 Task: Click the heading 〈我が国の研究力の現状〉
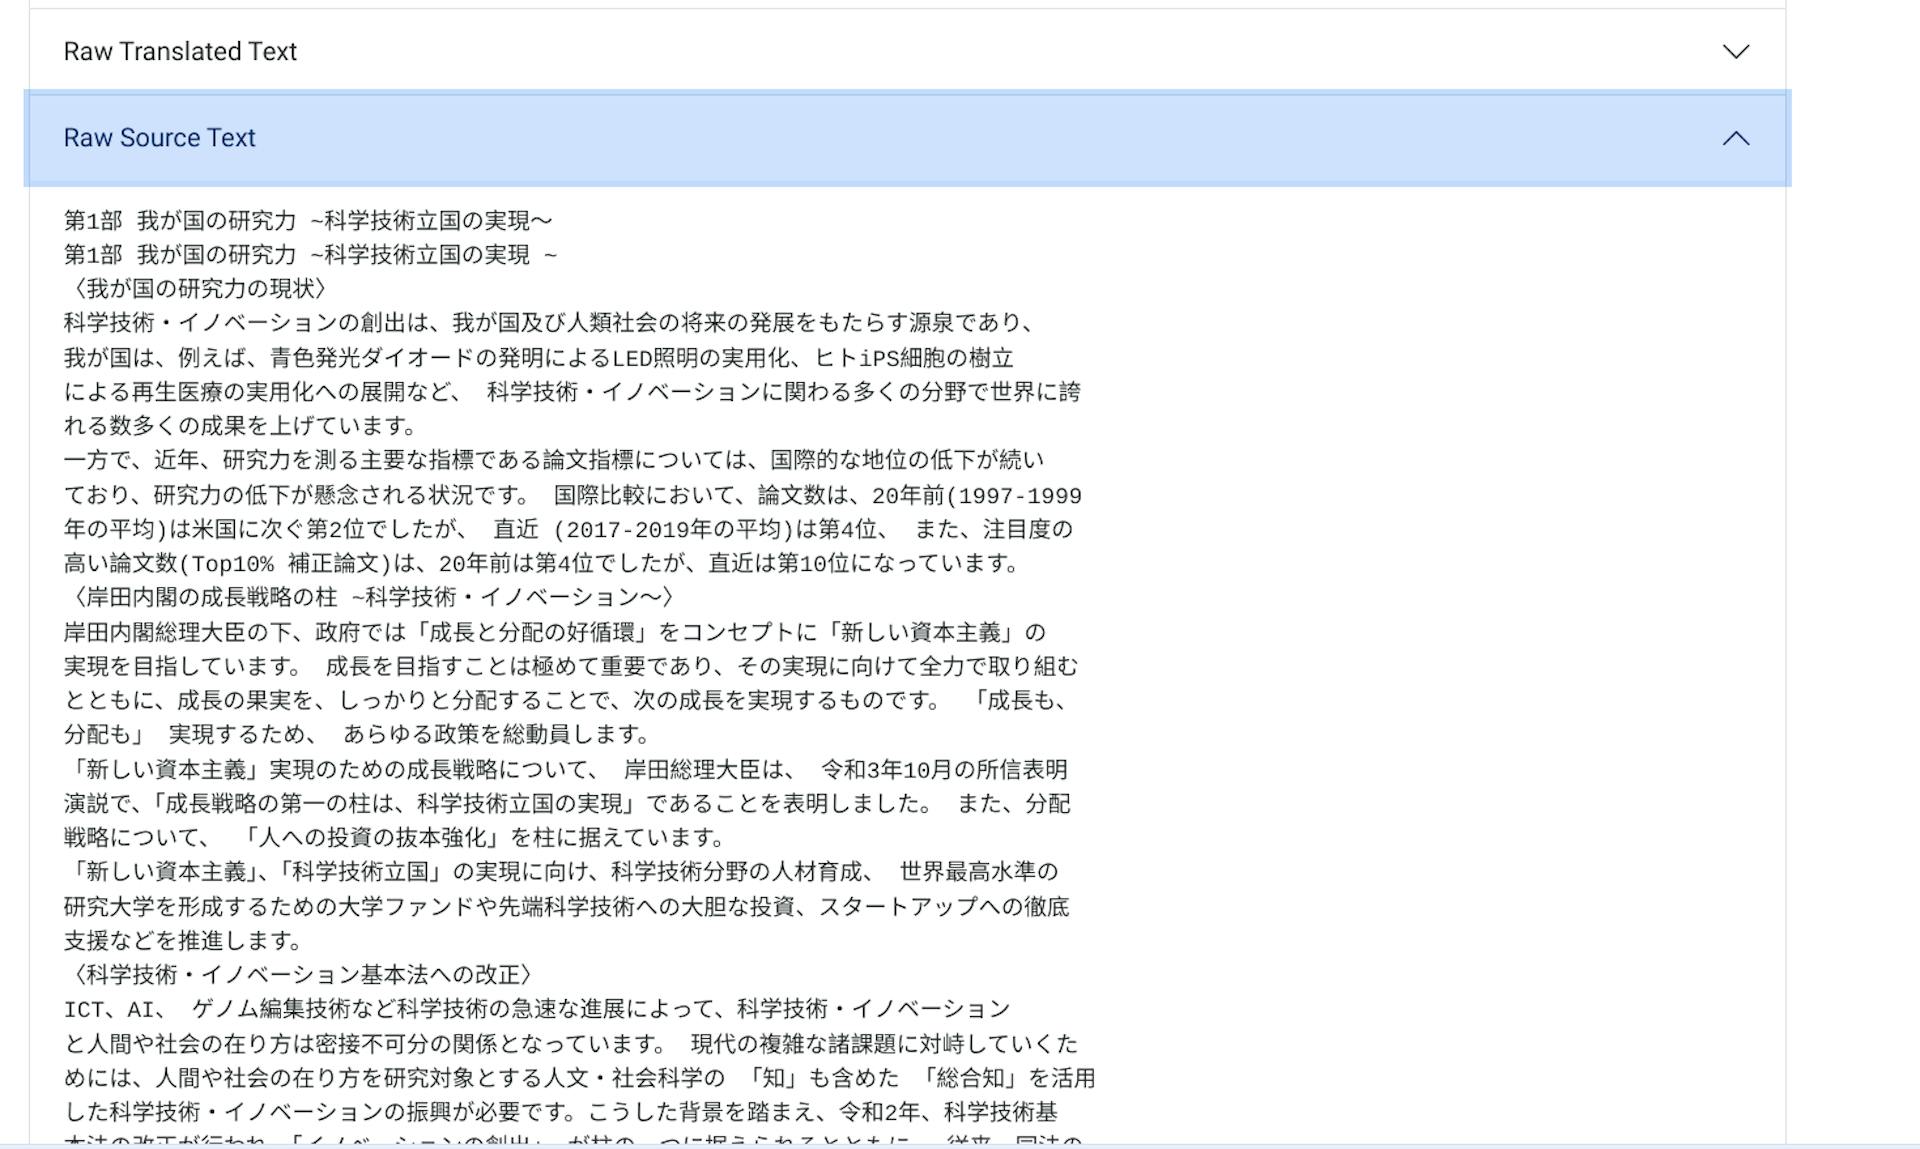pos(196,288)
